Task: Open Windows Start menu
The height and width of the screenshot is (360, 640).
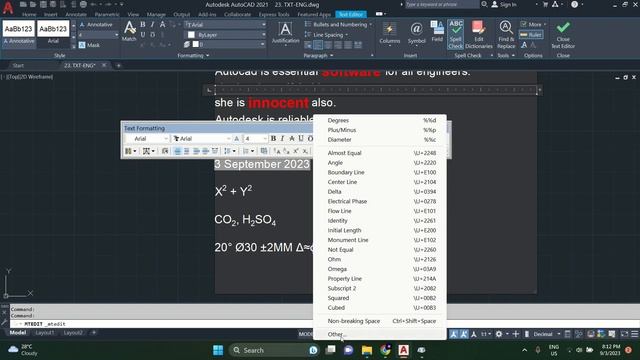Action: point(218,350)
